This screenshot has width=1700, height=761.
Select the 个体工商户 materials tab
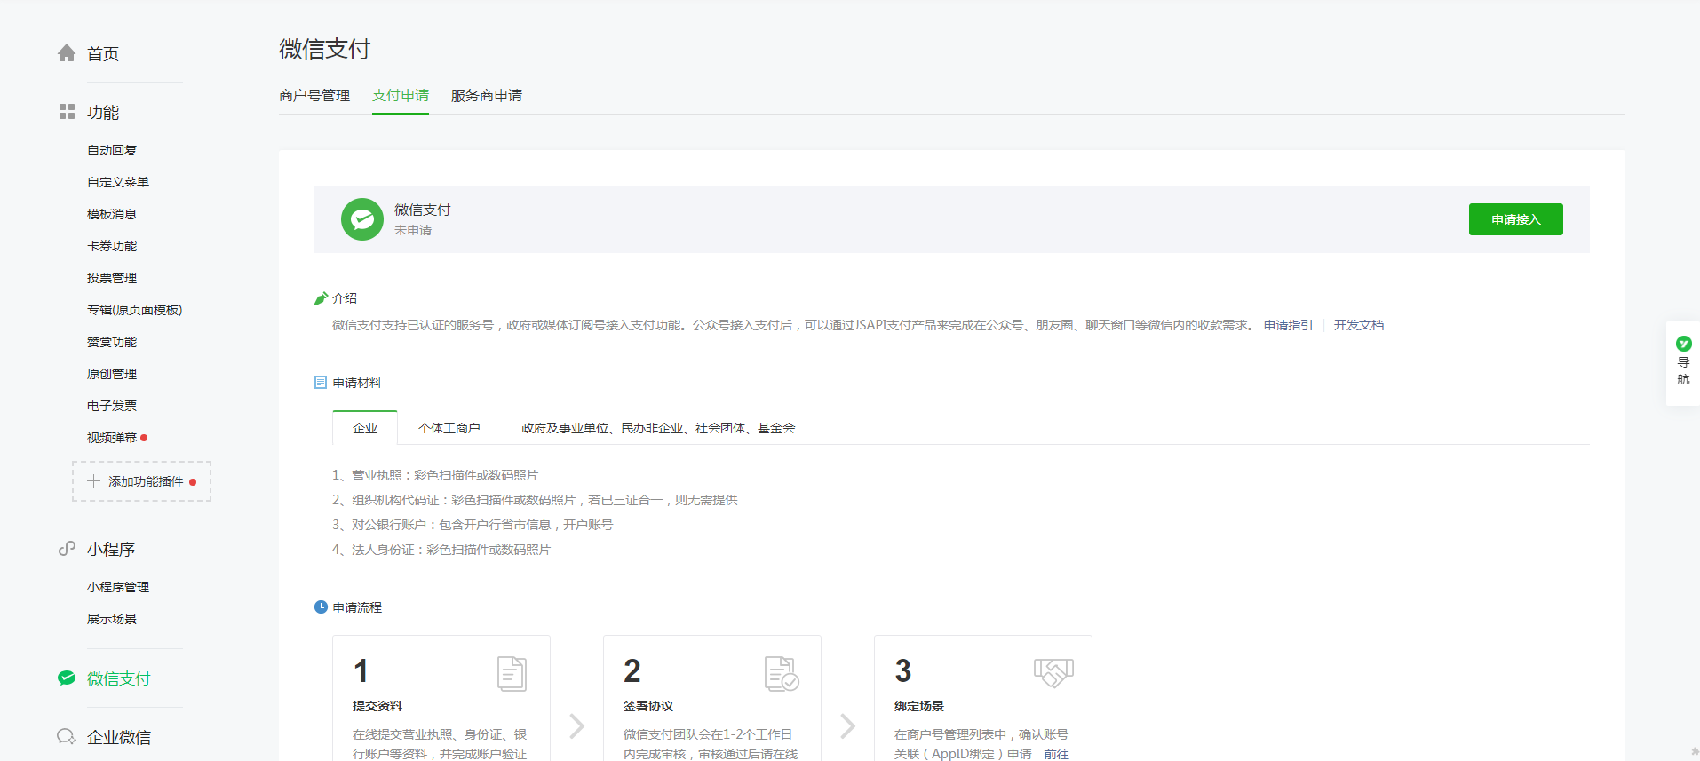(x=450, y=428)
